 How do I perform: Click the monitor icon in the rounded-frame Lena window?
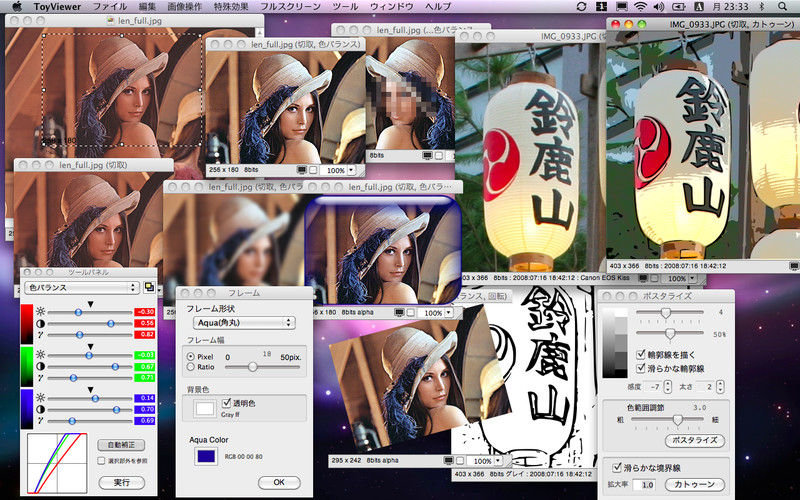point(399,312)
